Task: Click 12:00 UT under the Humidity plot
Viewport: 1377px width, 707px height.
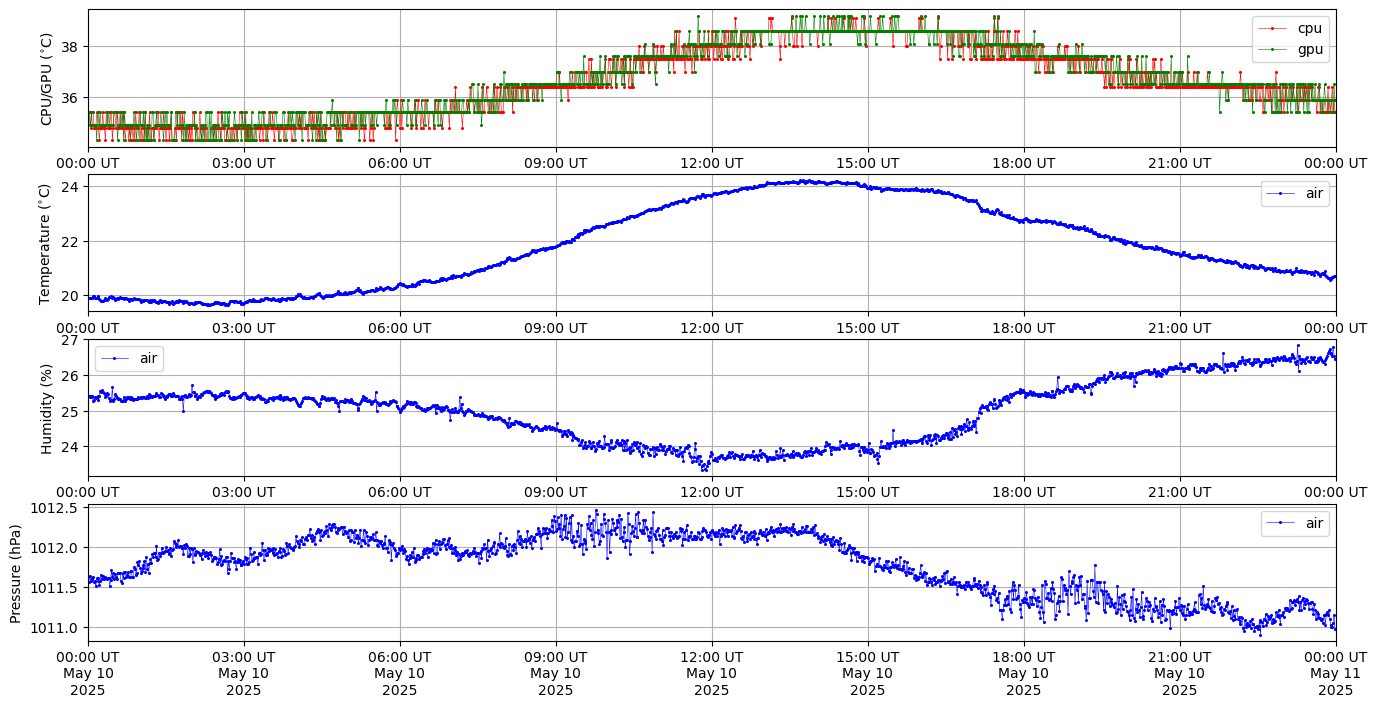Action: 712,492
